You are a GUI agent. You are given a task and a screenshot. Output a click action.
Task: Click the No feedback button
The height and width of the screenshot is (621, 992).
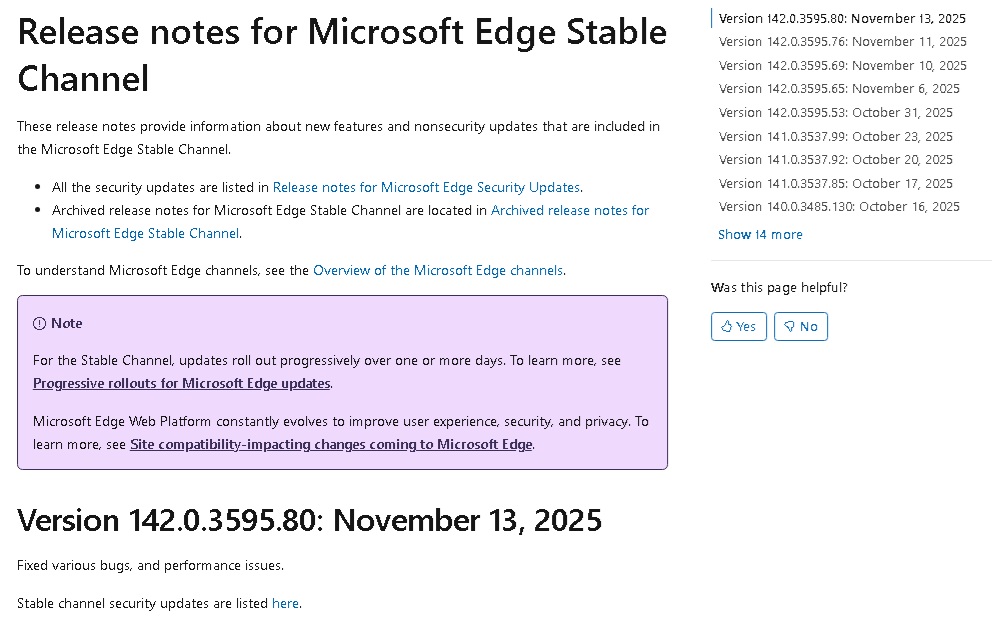[x=800, y=326]
